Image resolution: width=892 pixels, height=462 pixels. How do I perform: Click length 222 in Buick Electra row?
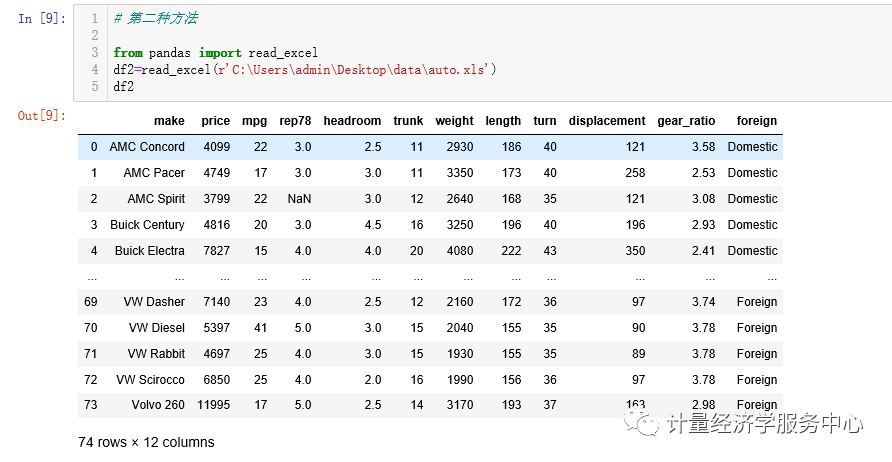tap(511, 251)
